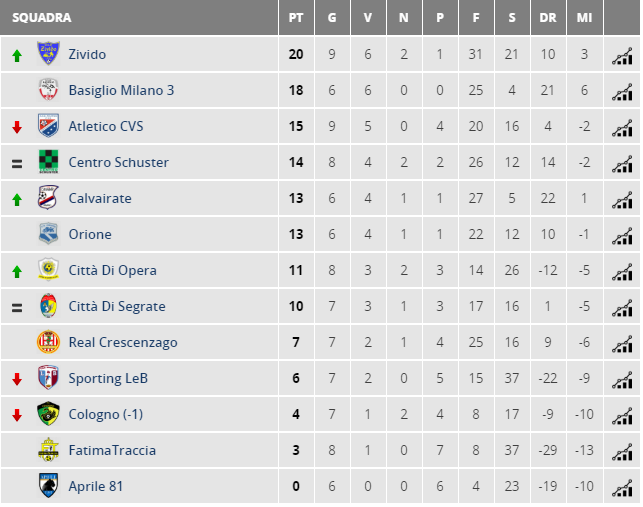Open the trend chart icon for Calvairate
643x507 pixels.
tap(622, 200)
